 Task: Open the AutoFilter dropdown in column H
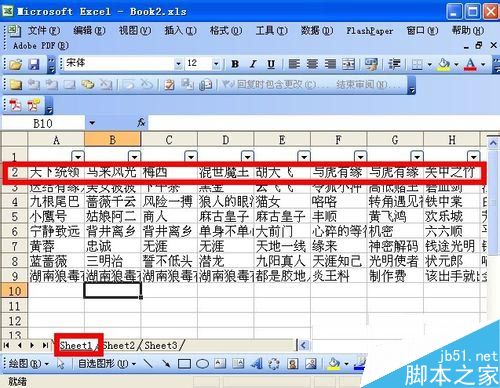(x=473, y=156)
